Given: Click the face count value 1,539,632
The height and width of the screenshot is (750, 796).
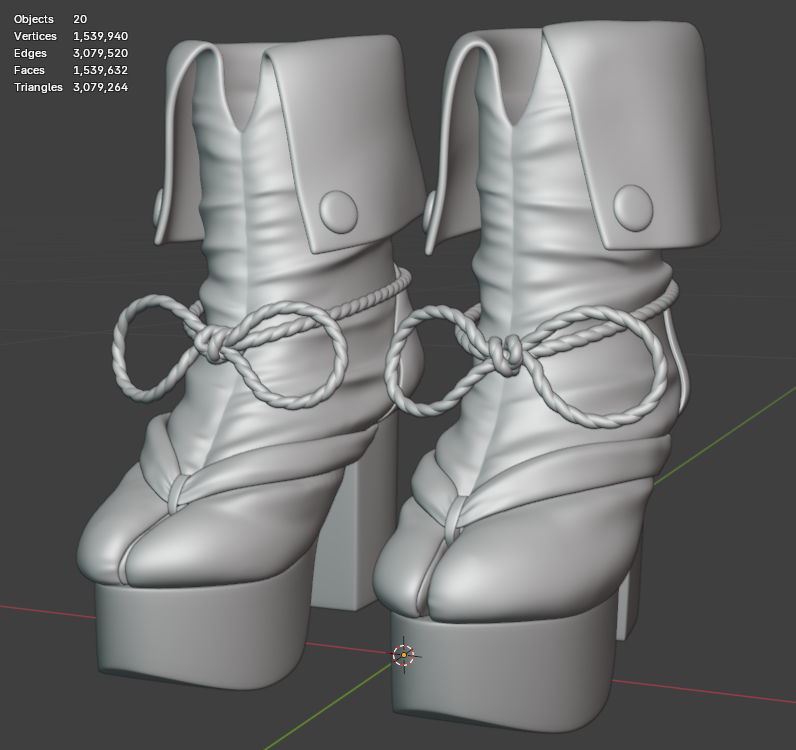Looking at the screenshot, I should [x=101, y=70].
